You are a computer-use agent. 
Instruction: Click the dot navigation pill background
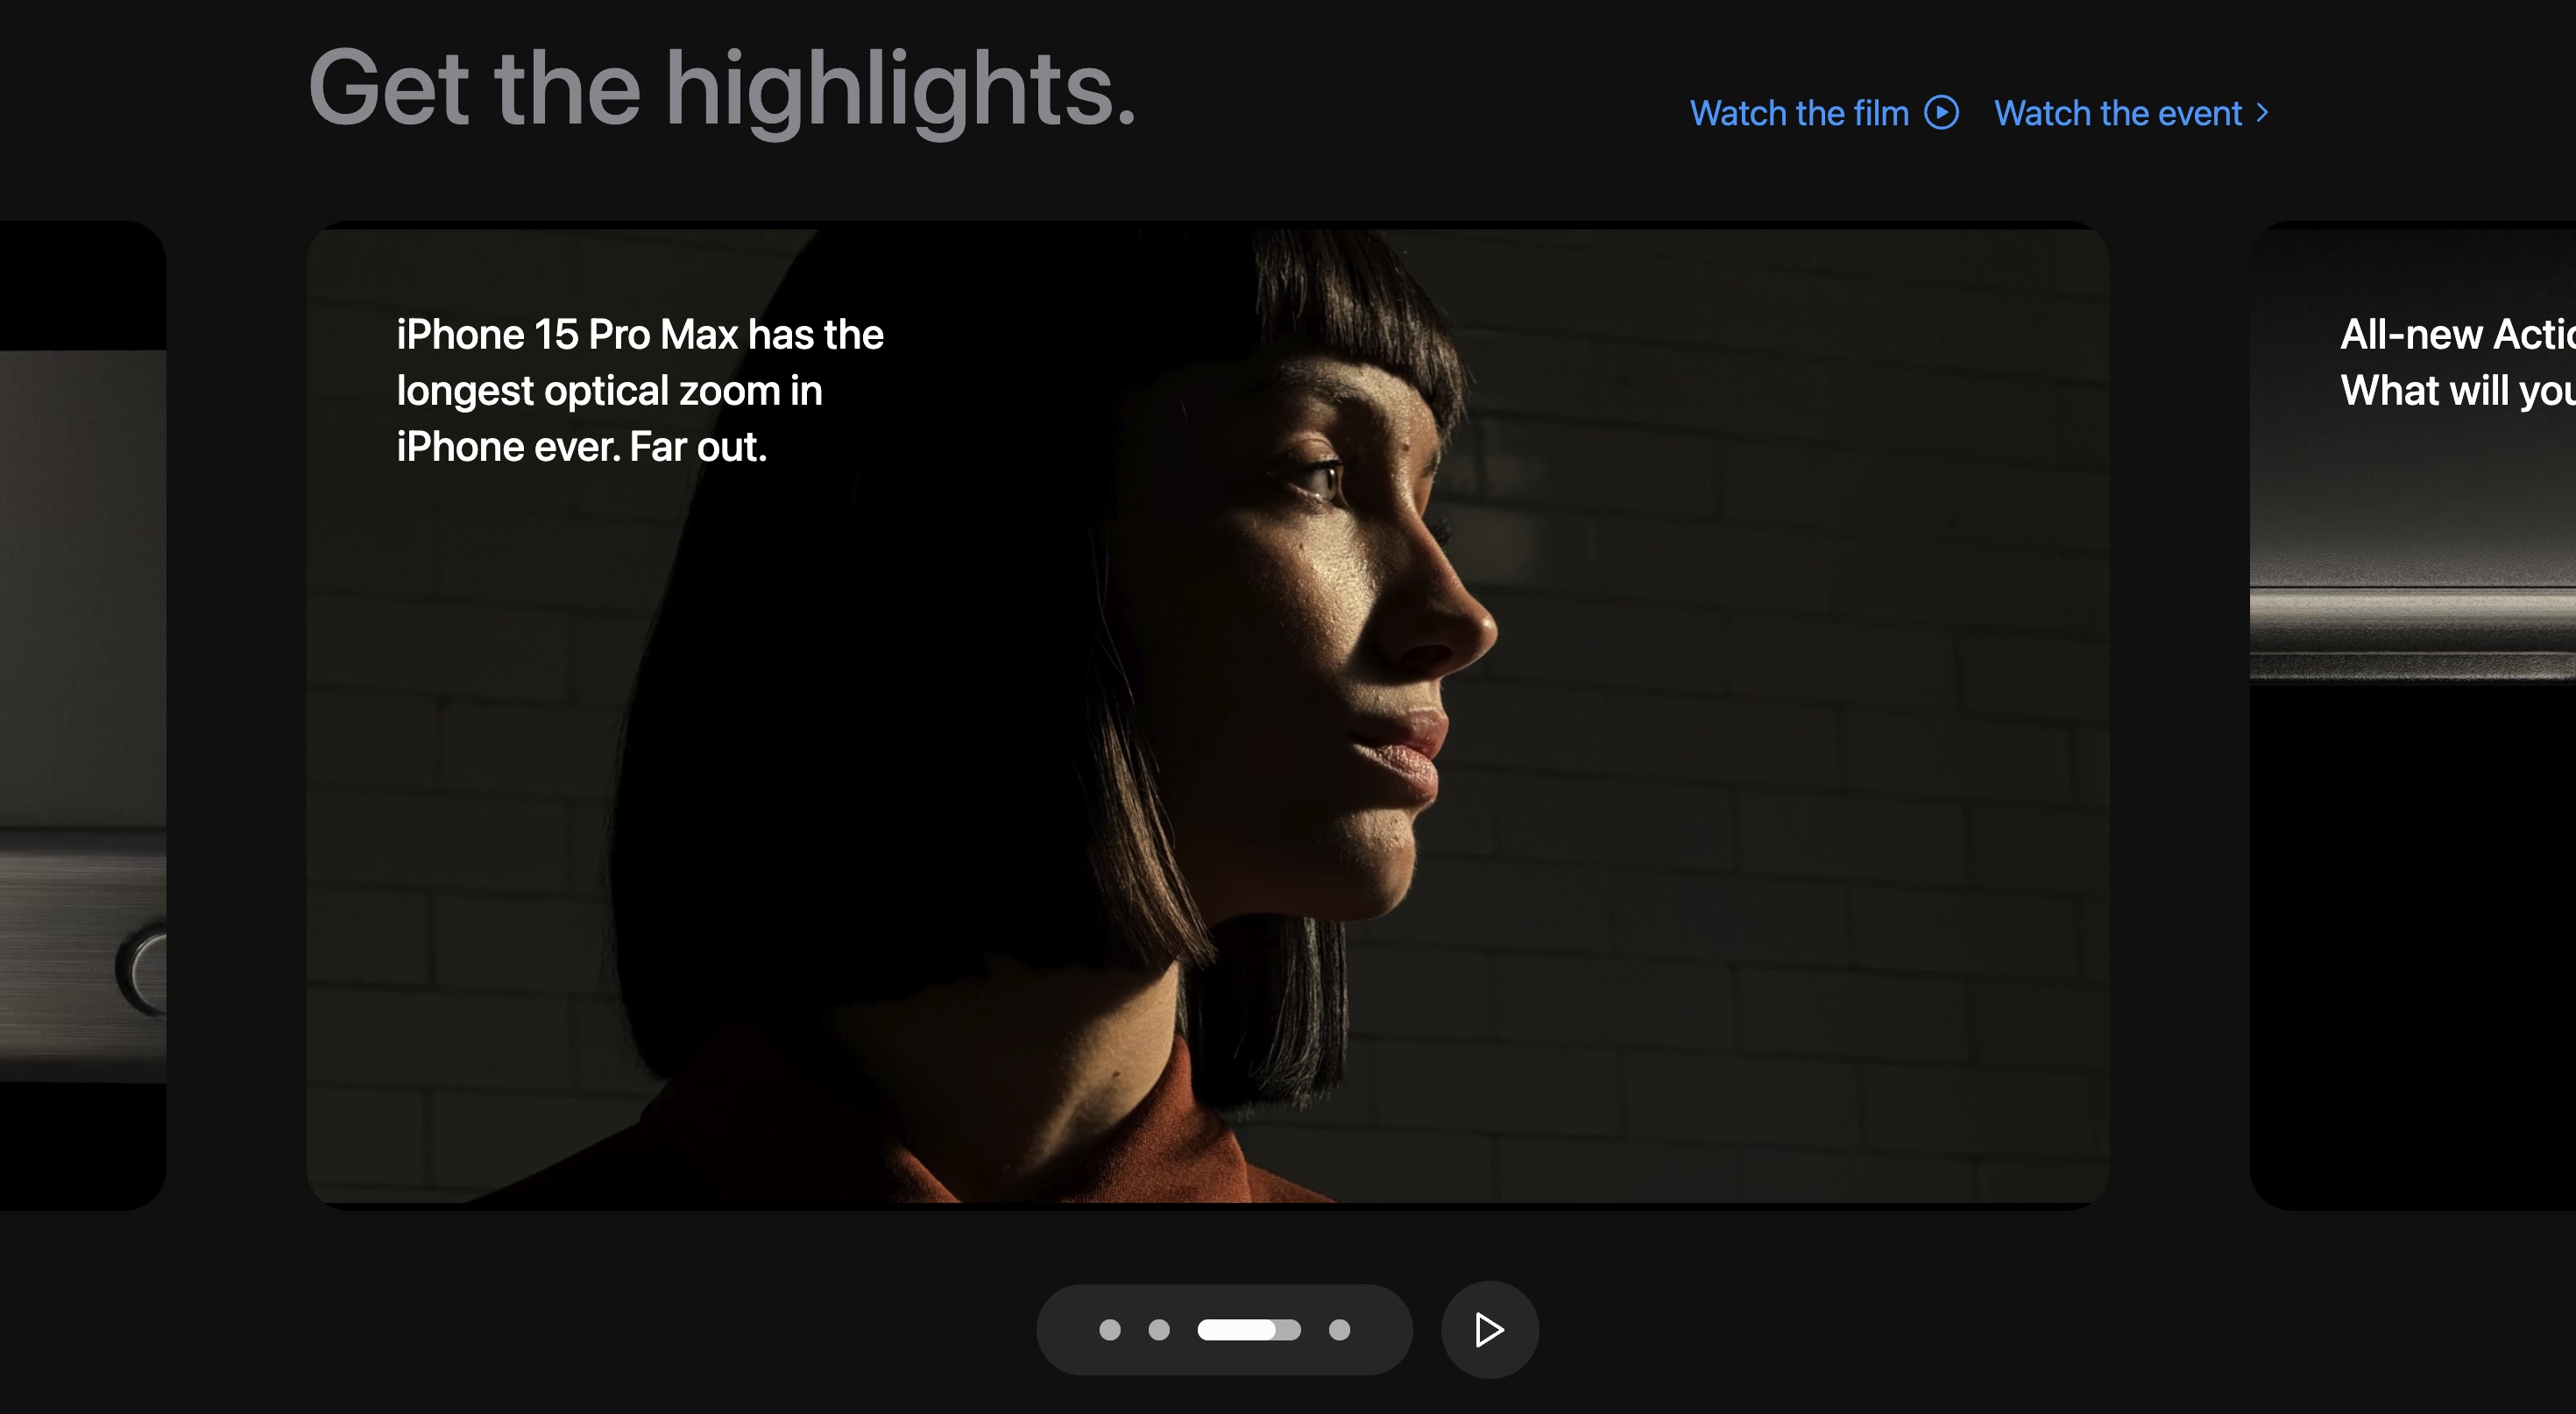1224,1330
